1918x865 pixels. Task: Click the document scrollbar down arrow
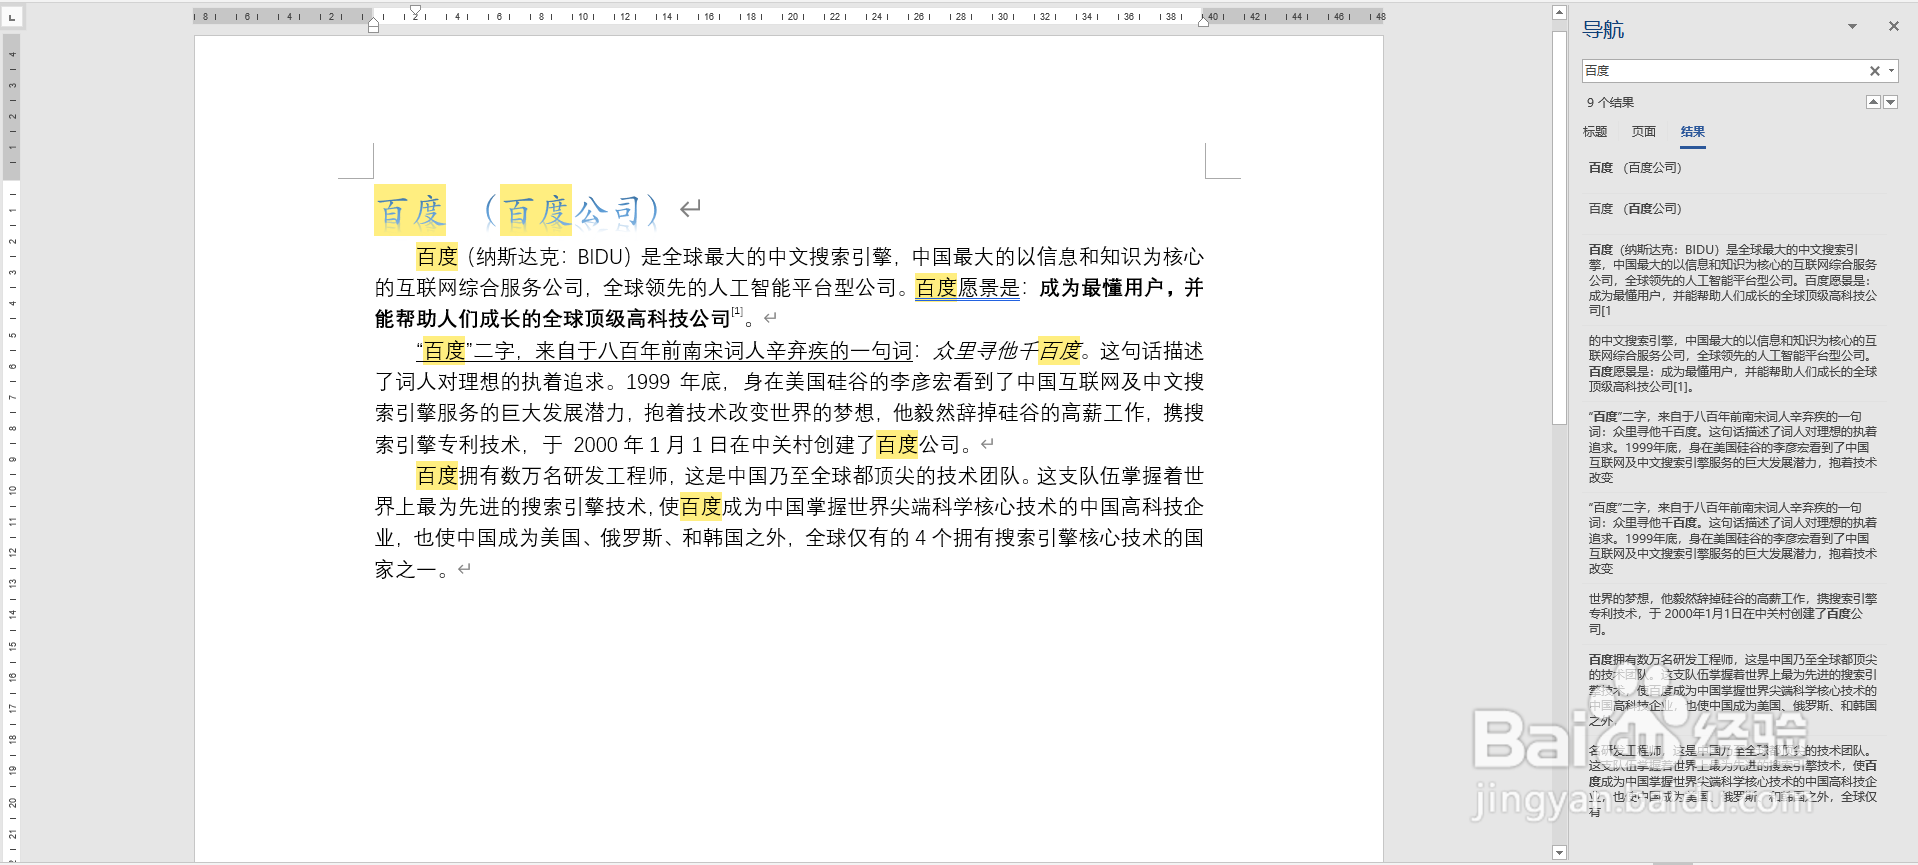(1559, 853)
